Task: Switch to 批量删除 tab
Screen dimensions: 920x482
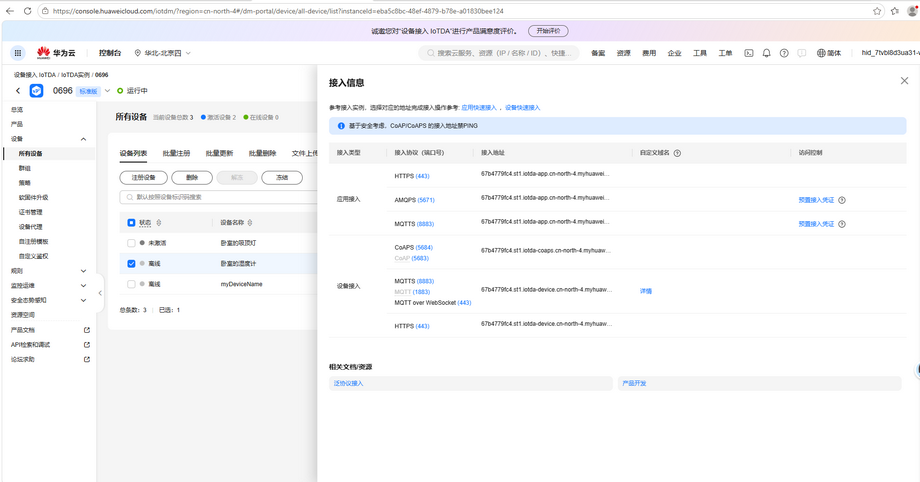Action: click(x=262, y=153)
